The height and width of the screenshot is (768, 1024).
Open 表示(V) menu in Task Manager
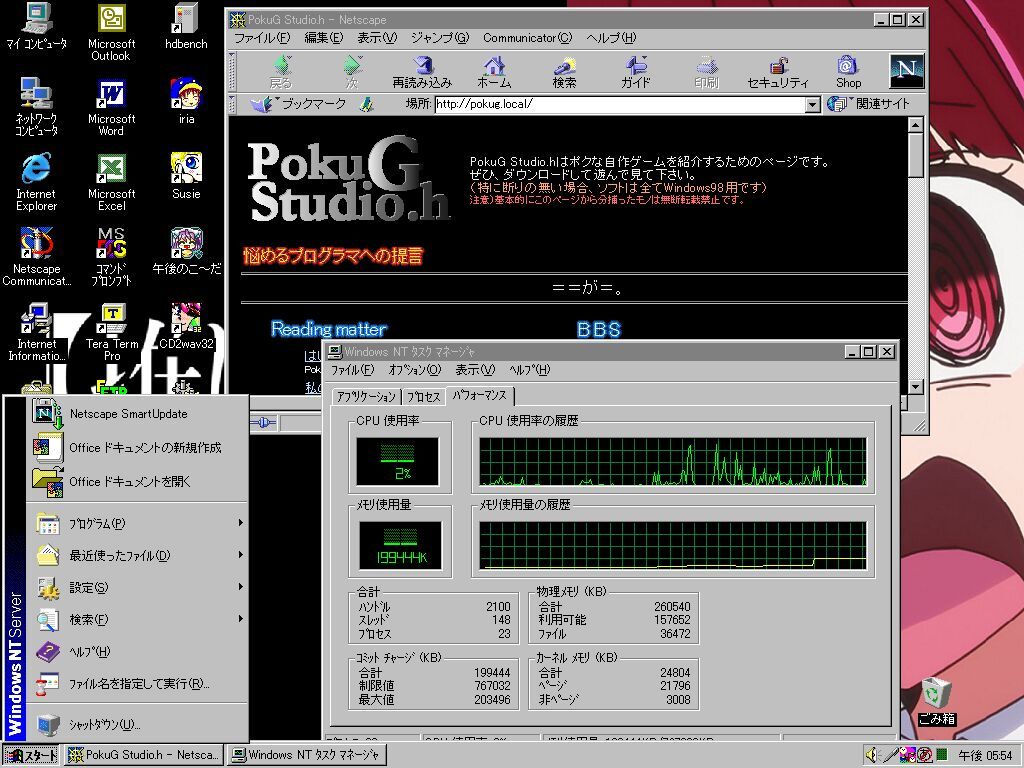coord(475,370)
